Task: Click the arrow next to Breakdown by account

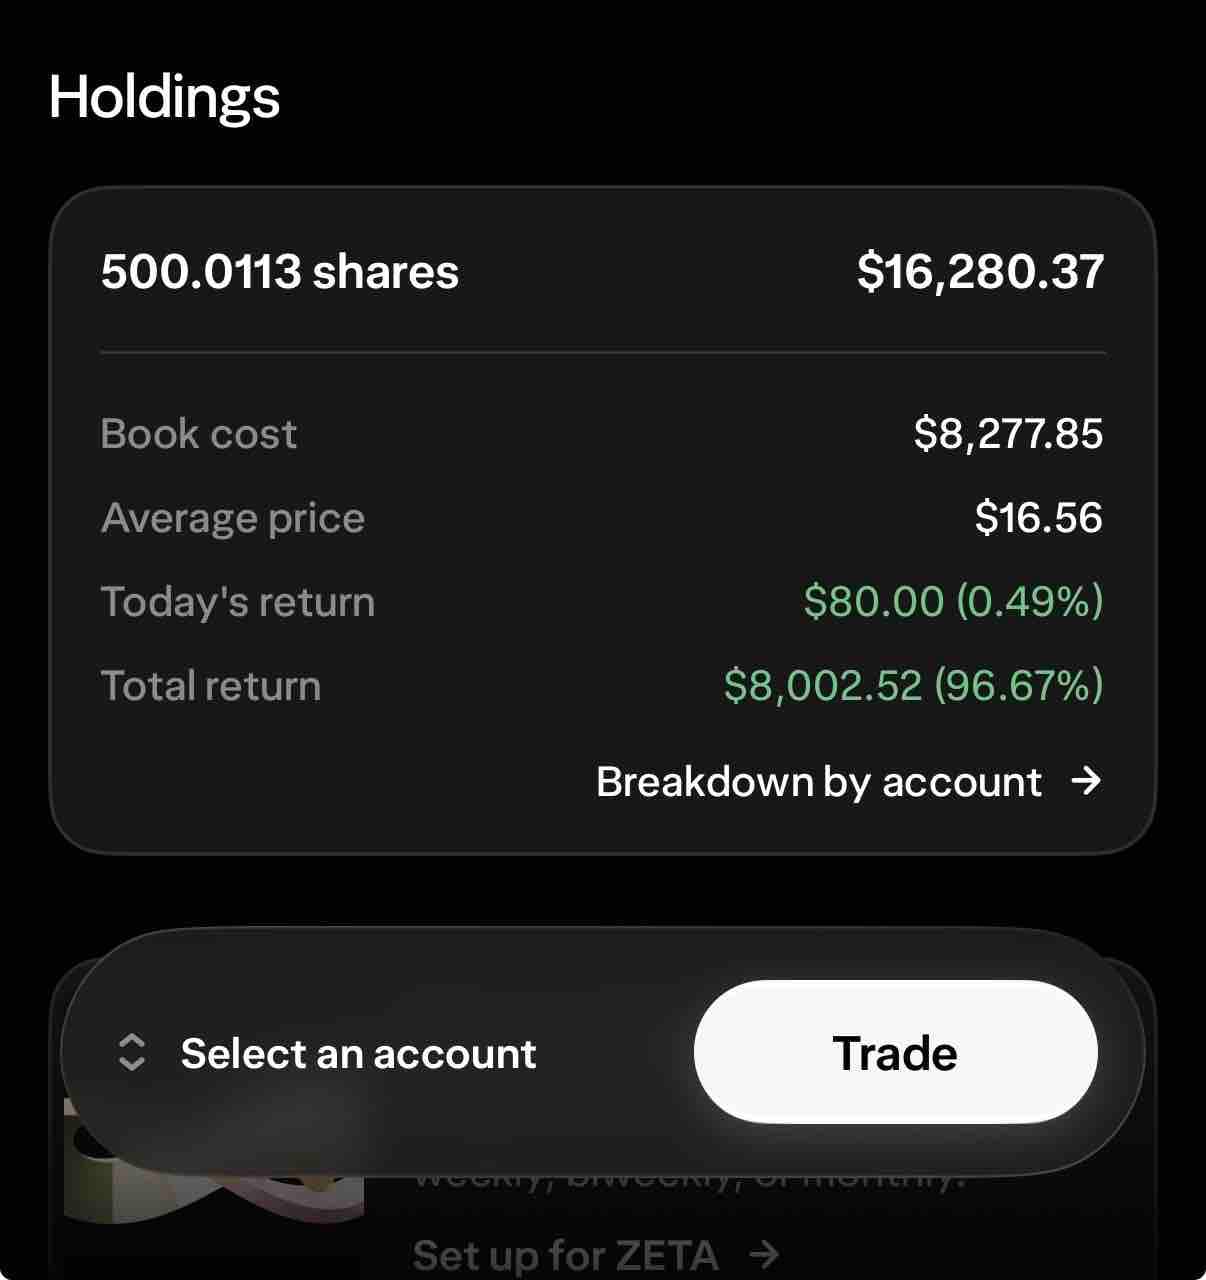Action: pyautogui.click(x=1085, y=780)
